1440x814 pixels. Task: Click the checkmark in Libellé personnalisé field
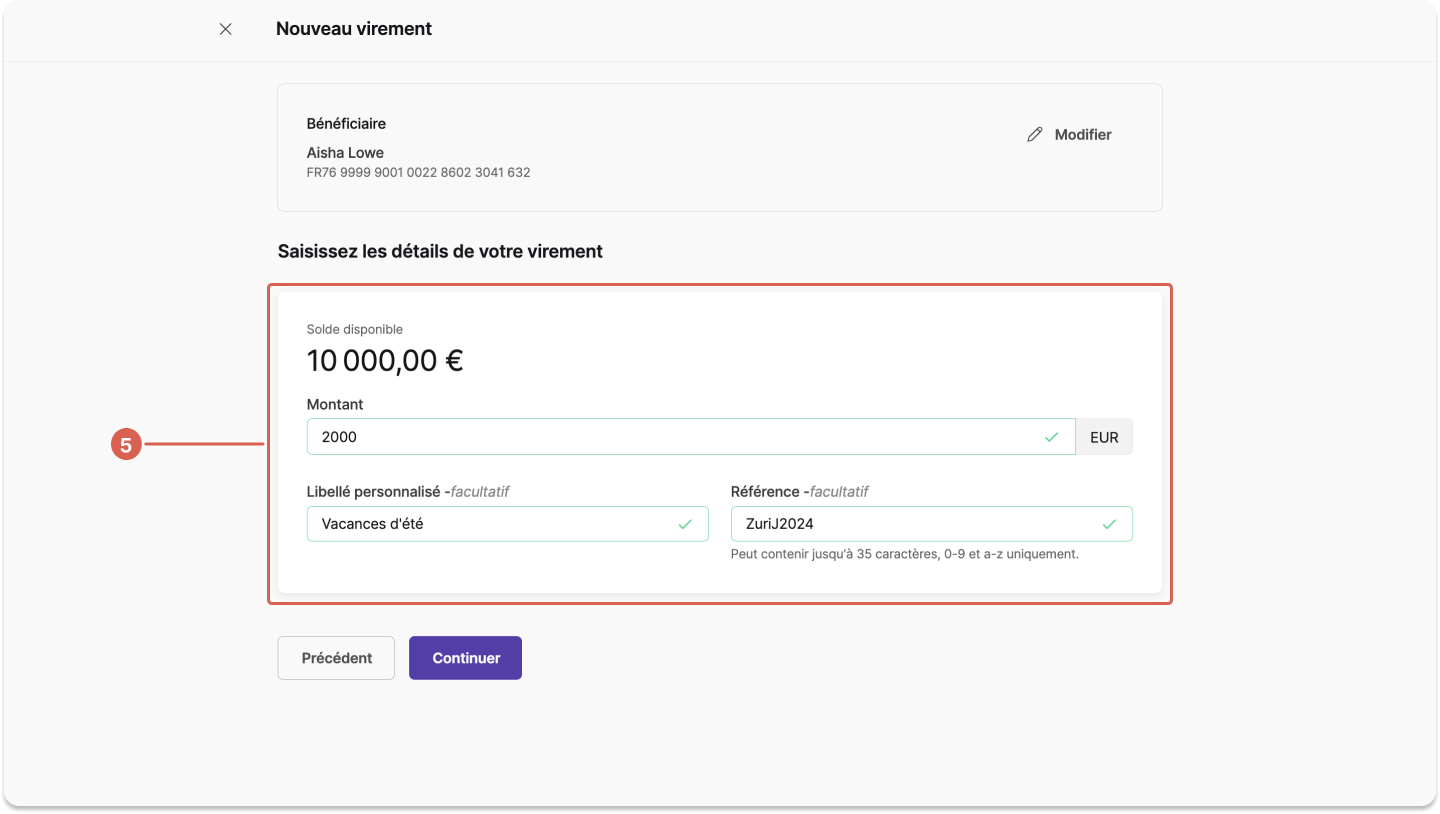point(685,524)
